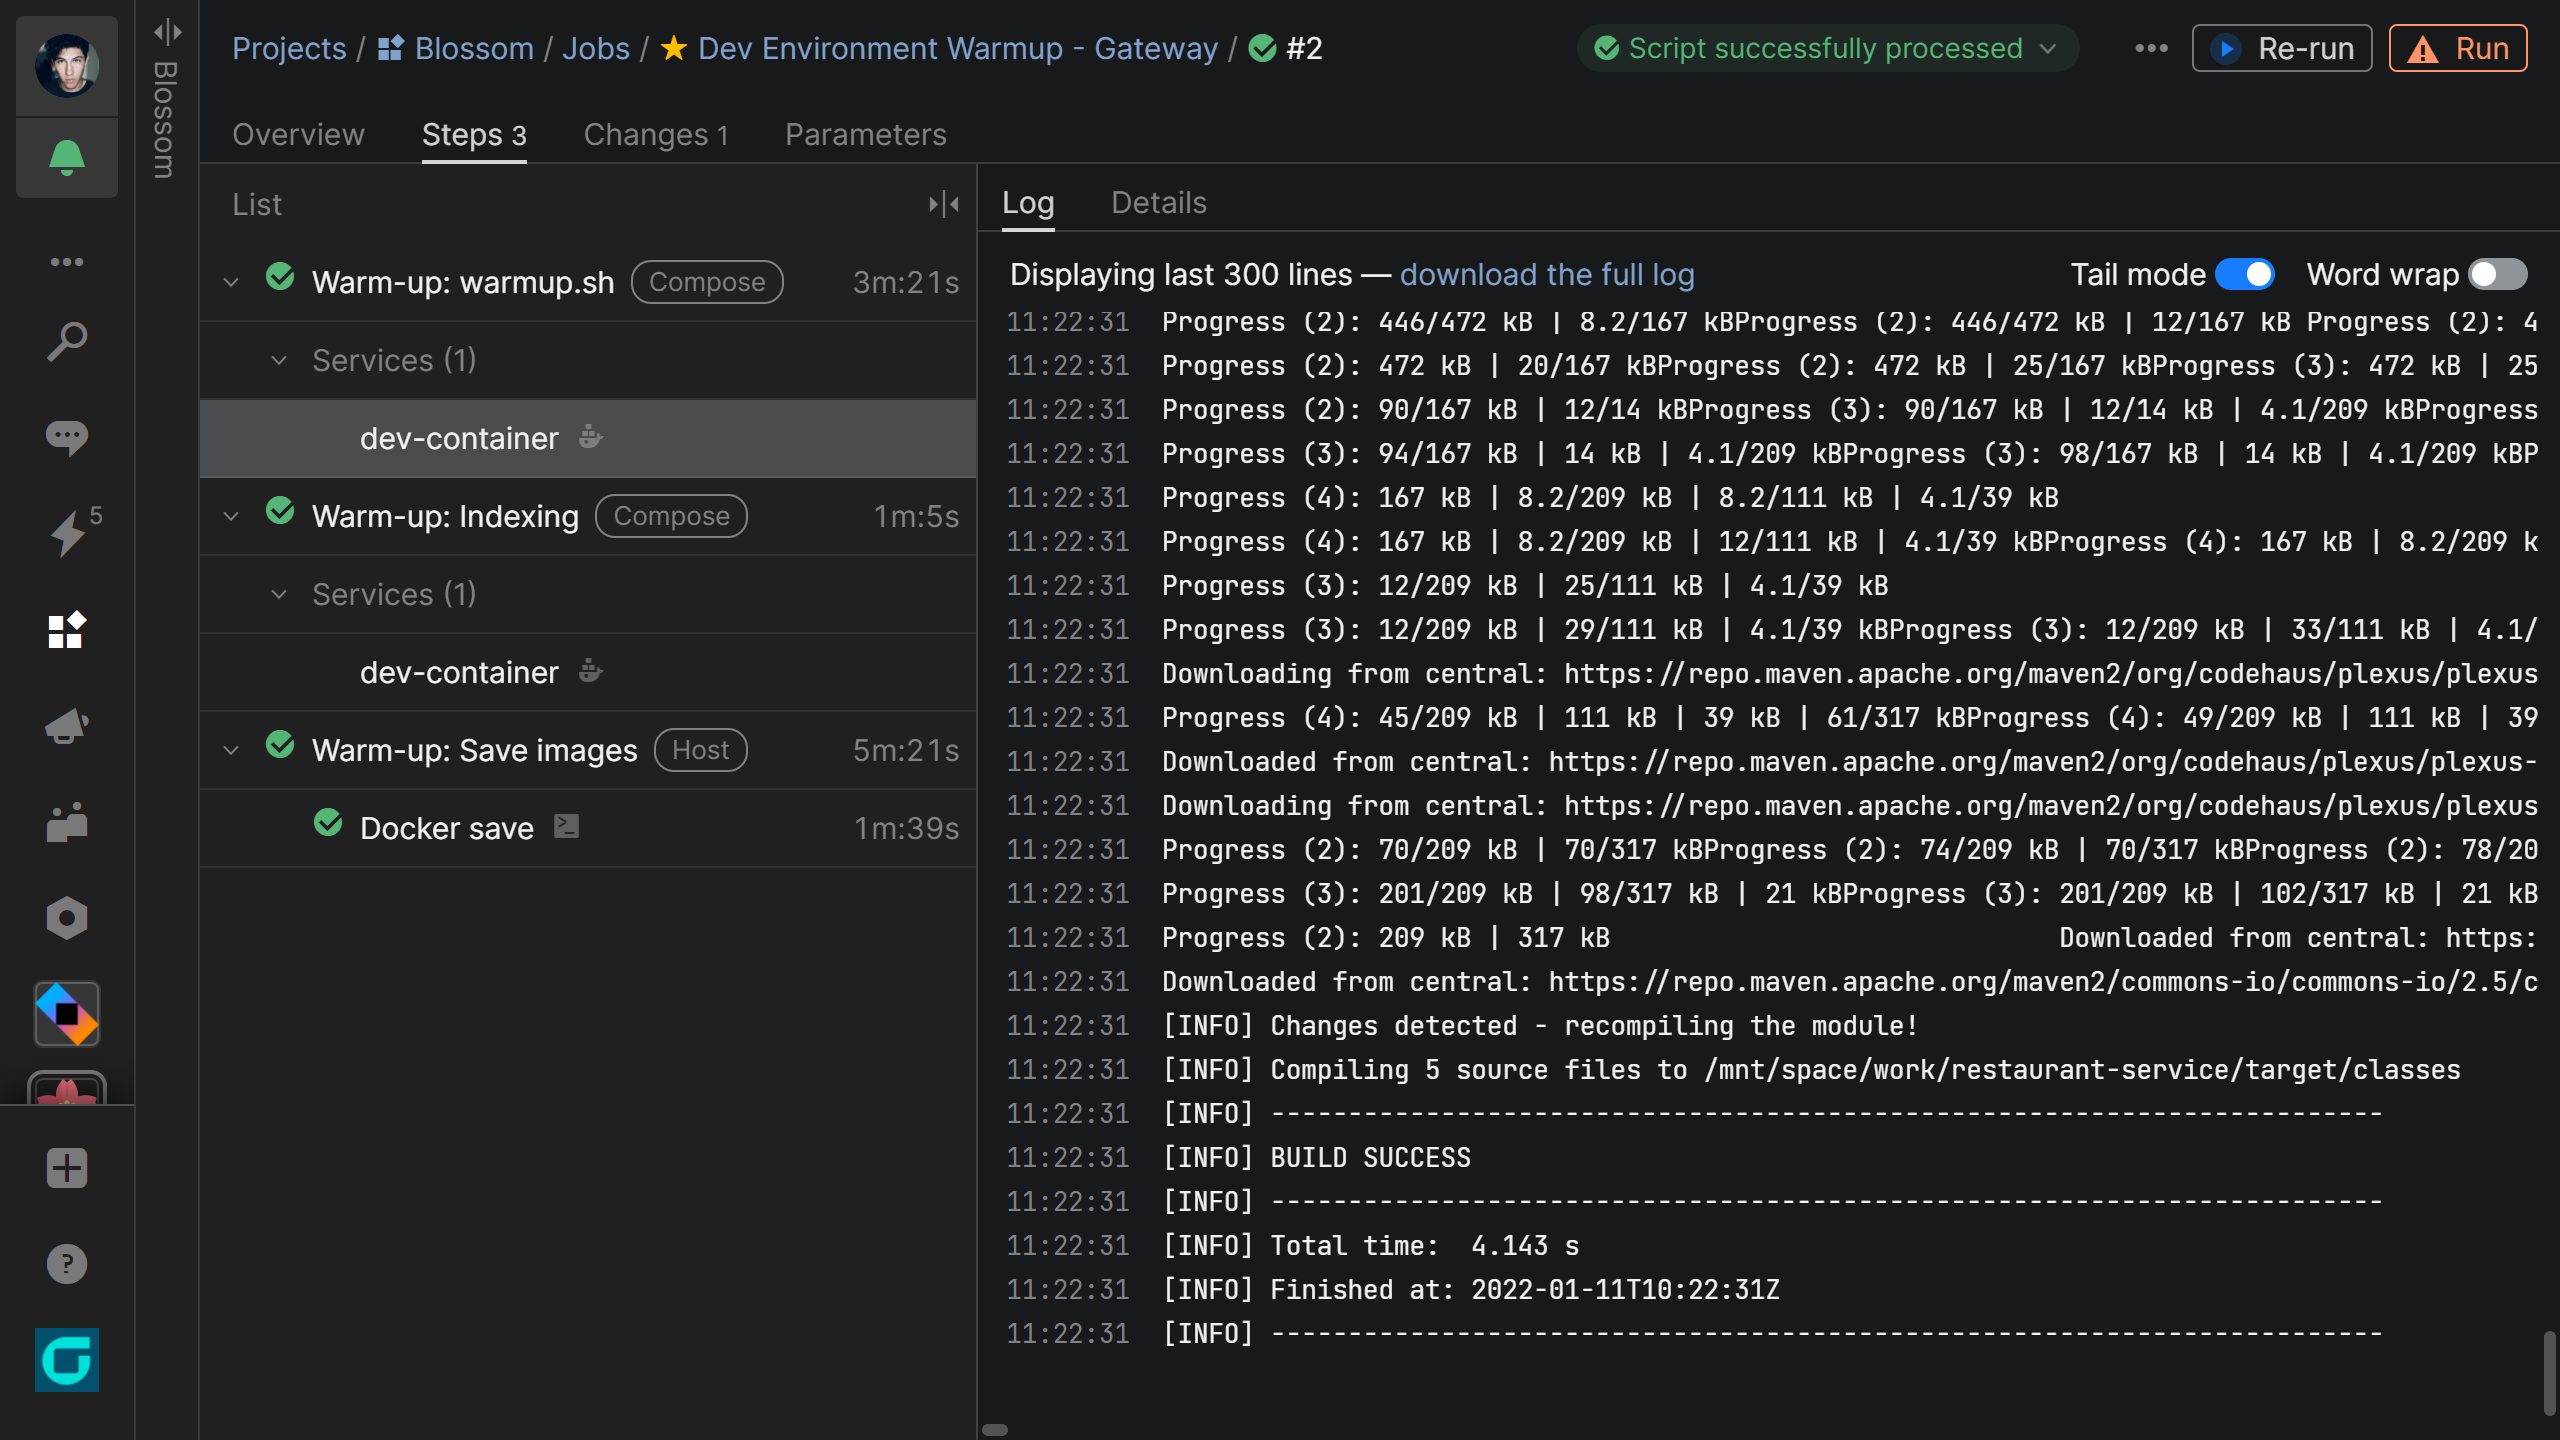The image size is (2560, 1440).
Task: Open Dev Environment Warmup - Gateway breadcrumb
Action: pyautogui.click(x=957, y=48)
